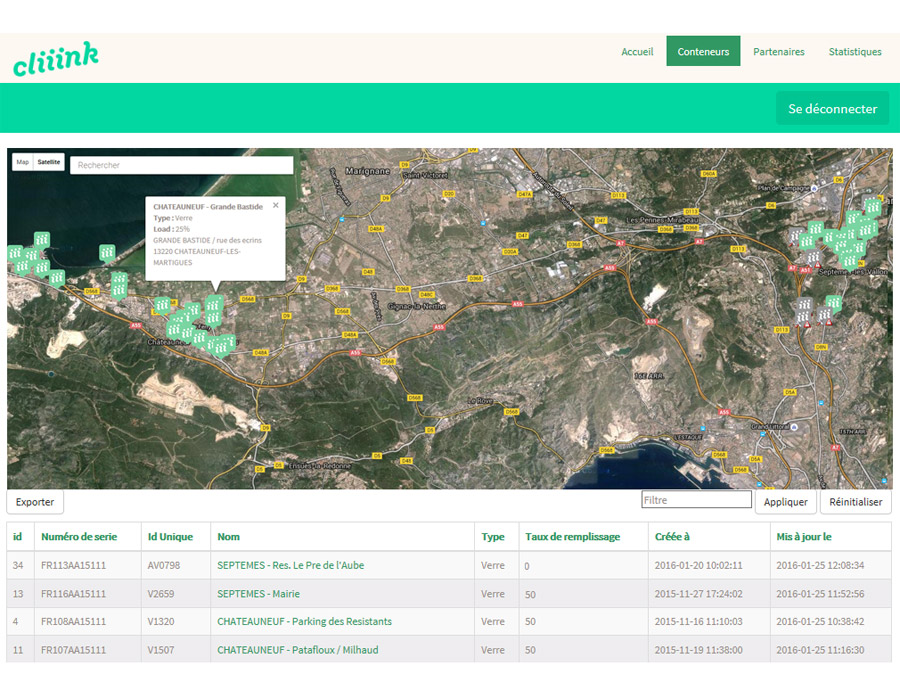Switch map to Map view
The width and height of the screenshot is (900, 700).
(x=23, y=162)
